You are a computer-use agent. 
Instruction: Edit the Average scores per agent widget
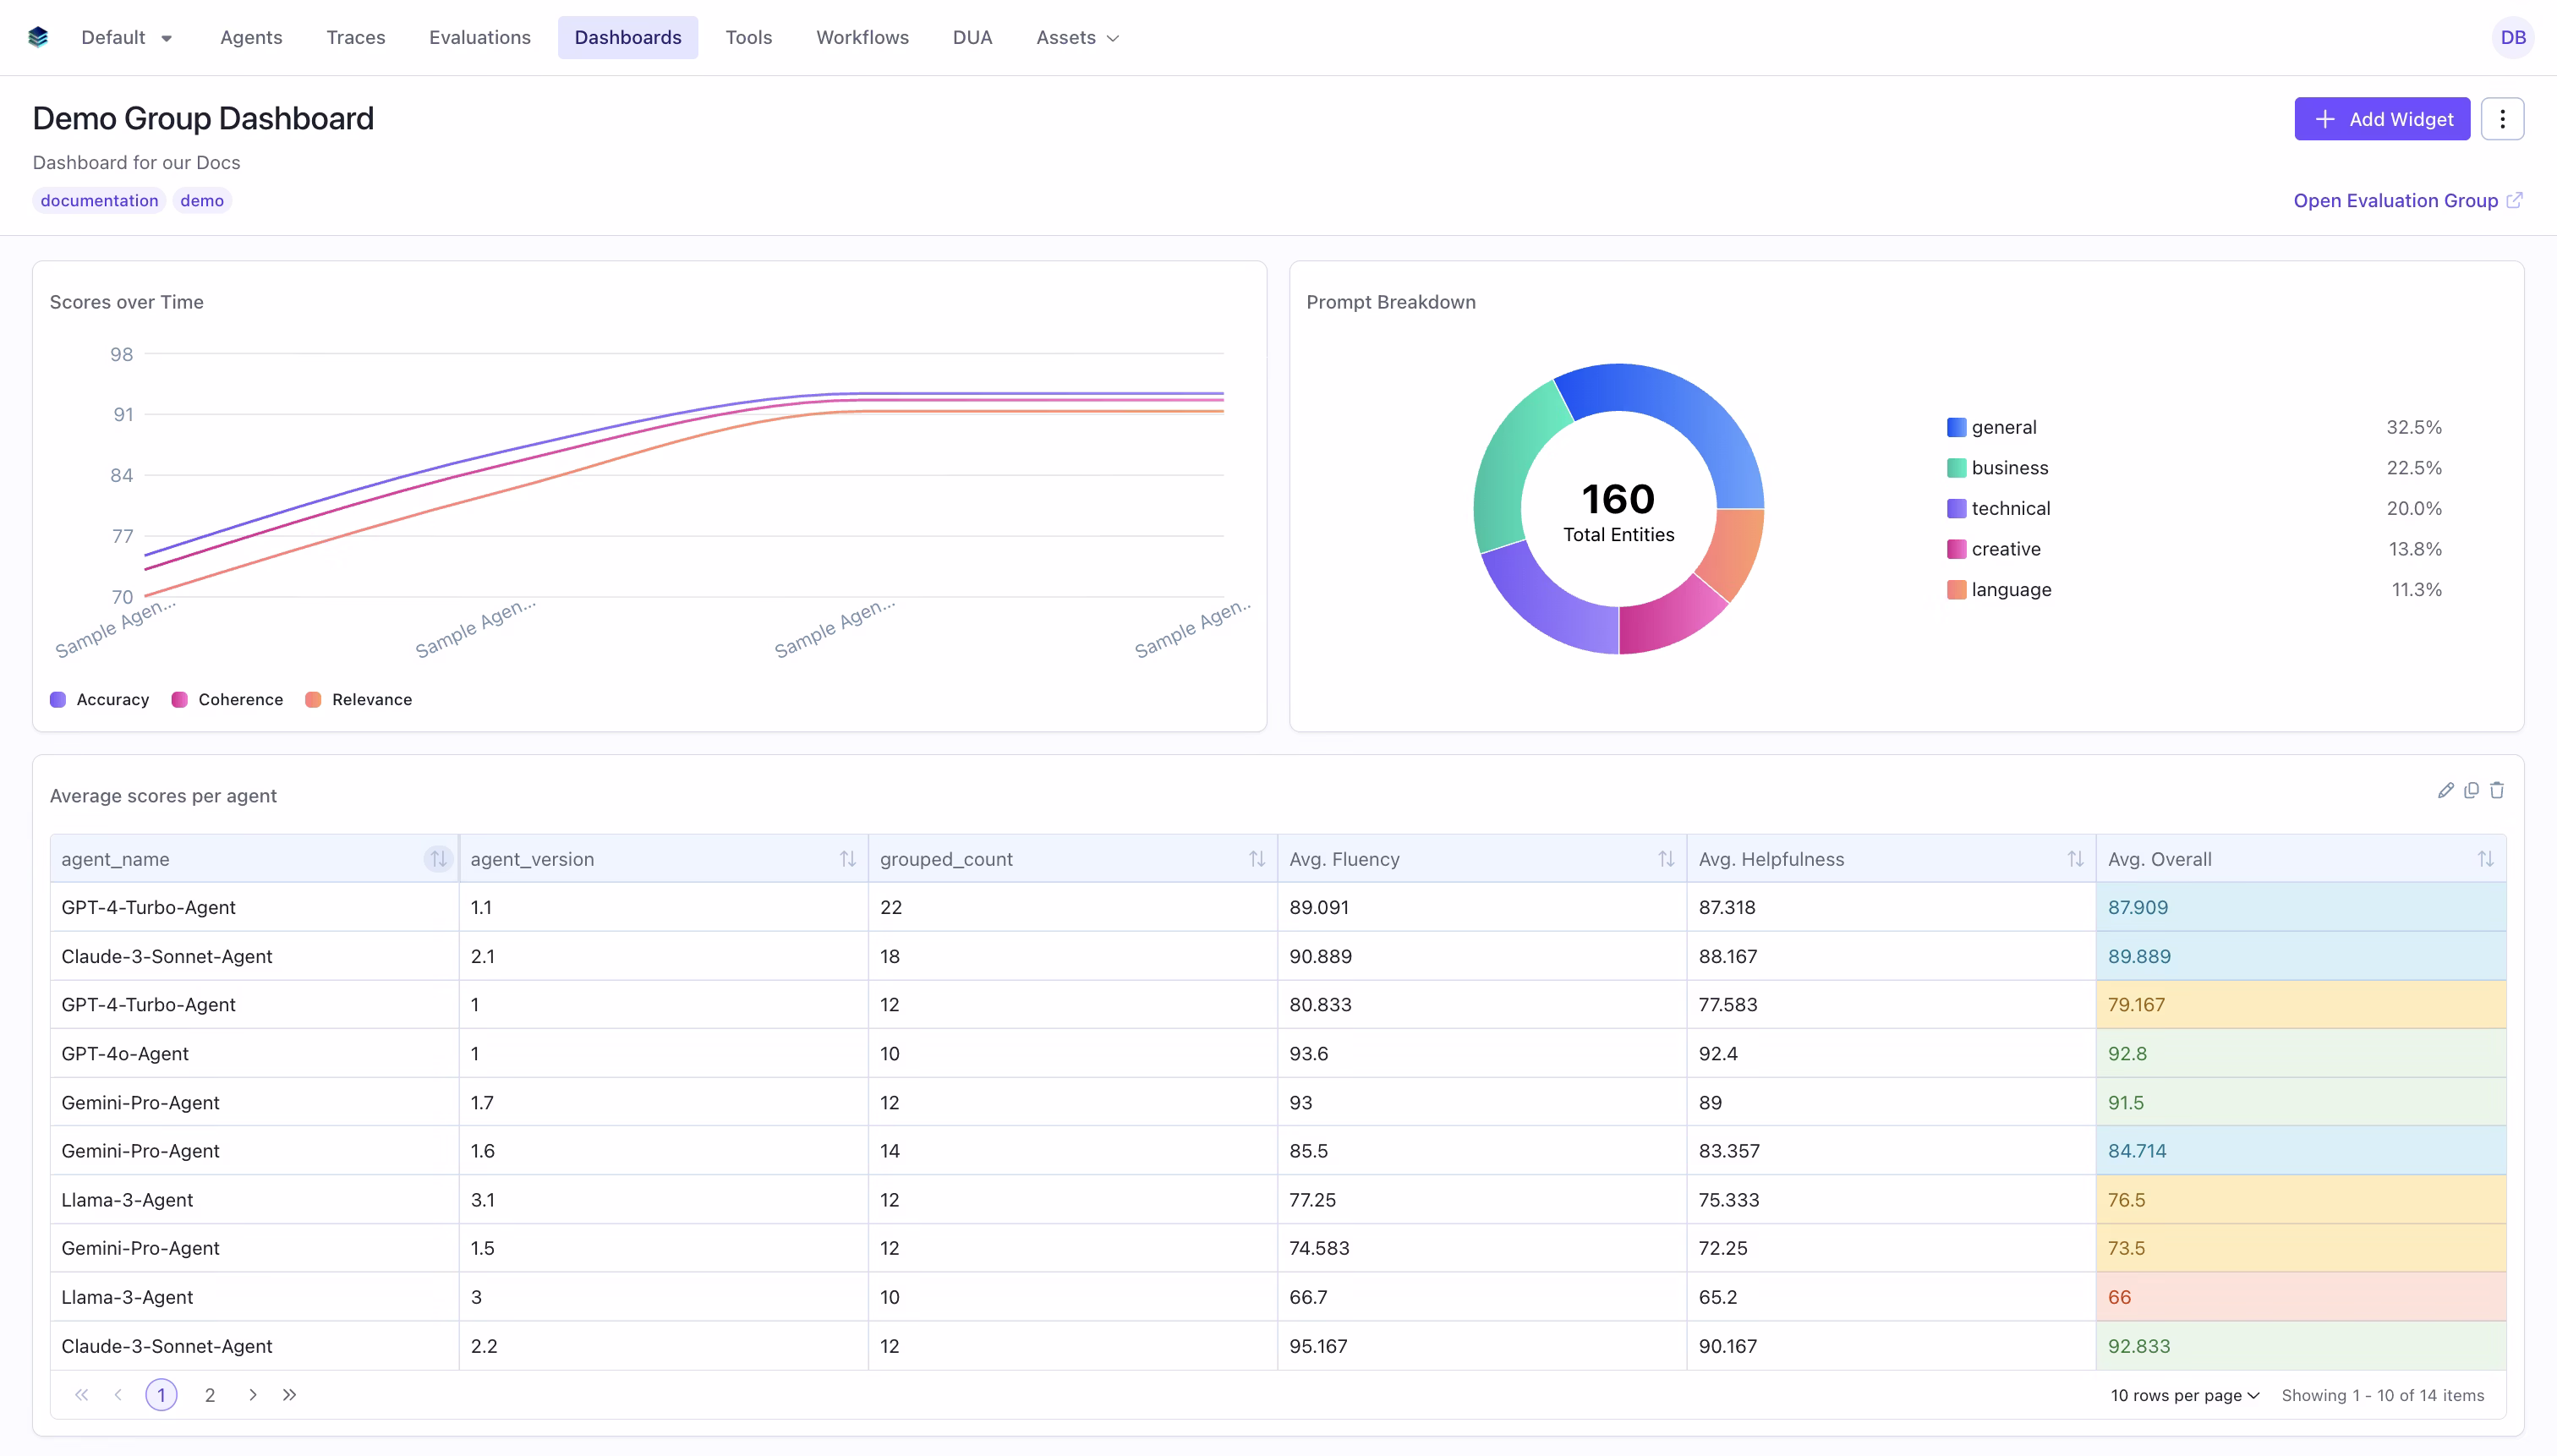2447,789
